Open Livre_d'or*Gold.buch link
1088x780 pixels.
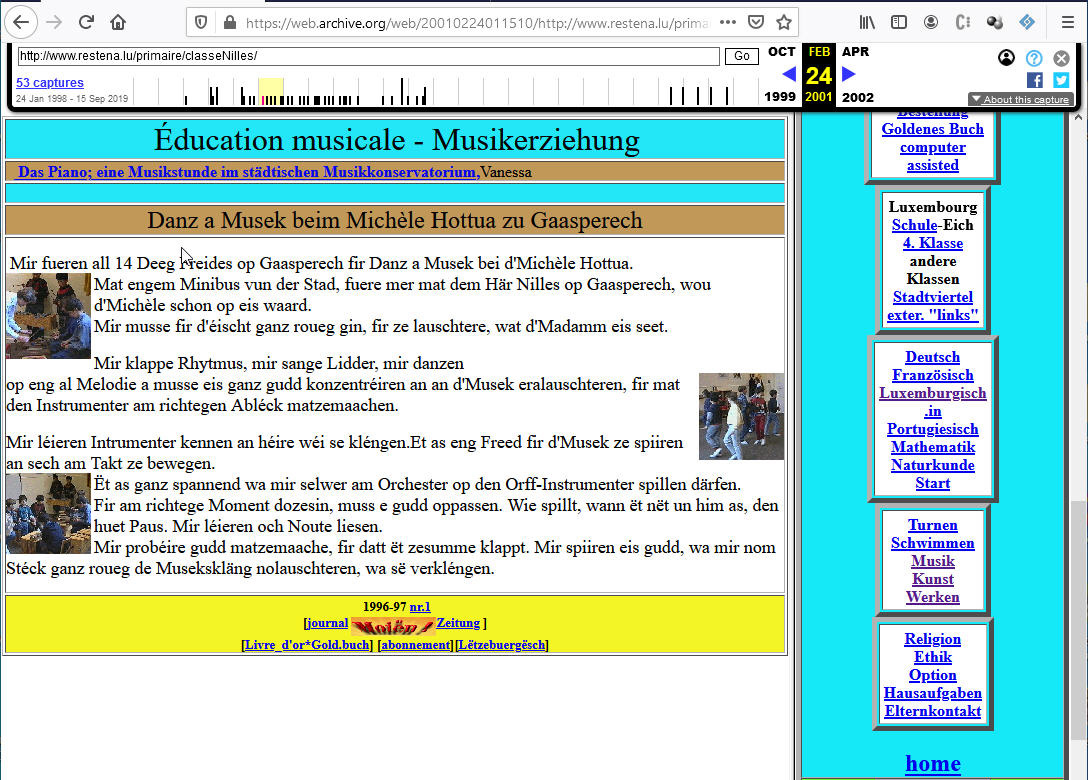click(x=307, y=645)
